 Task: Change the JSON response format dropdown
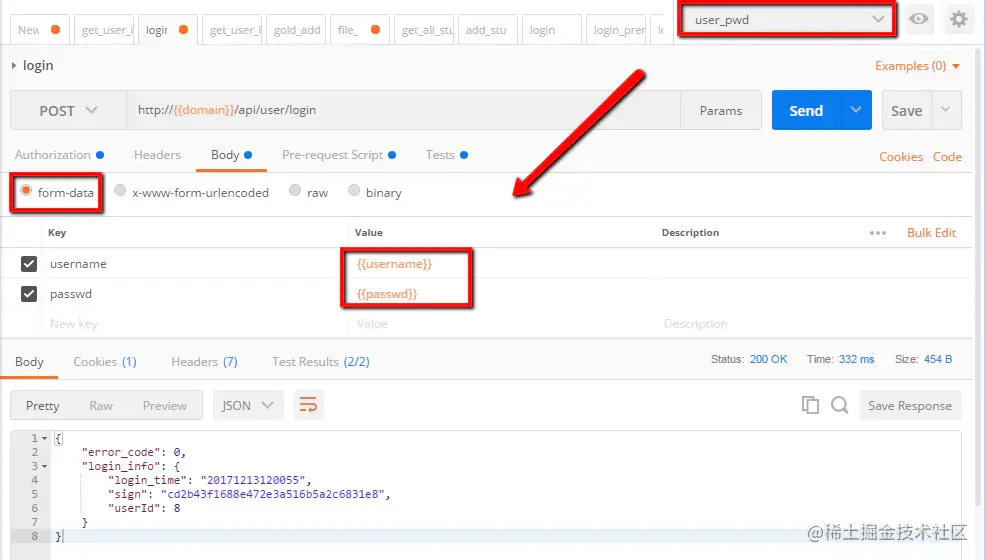click(x=248, y=405)
